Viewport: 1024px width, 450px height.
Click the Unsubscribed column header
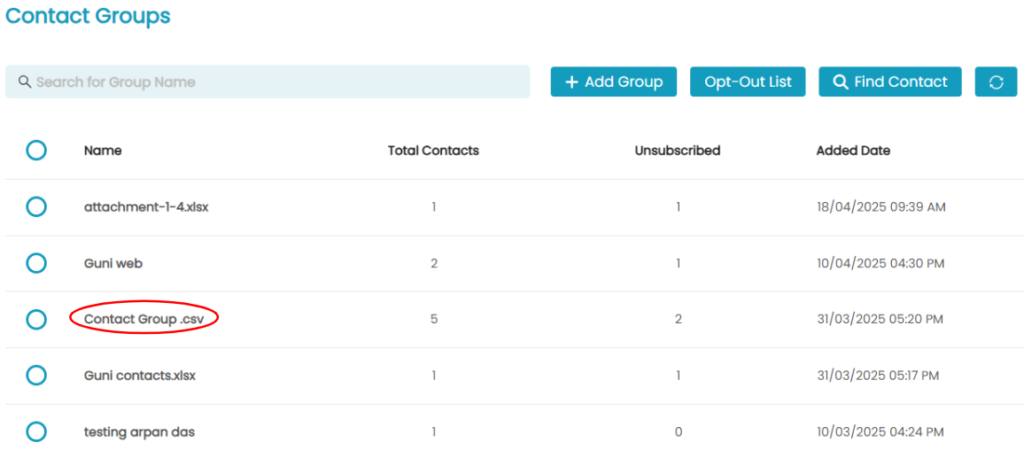(678, 151)
